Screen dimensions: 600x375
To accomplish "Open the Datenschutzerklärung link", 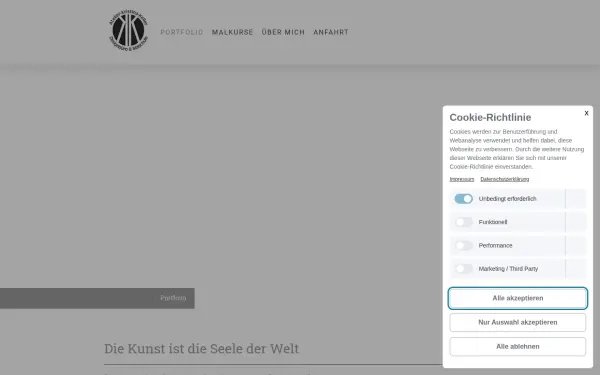I will pos(505,179).
